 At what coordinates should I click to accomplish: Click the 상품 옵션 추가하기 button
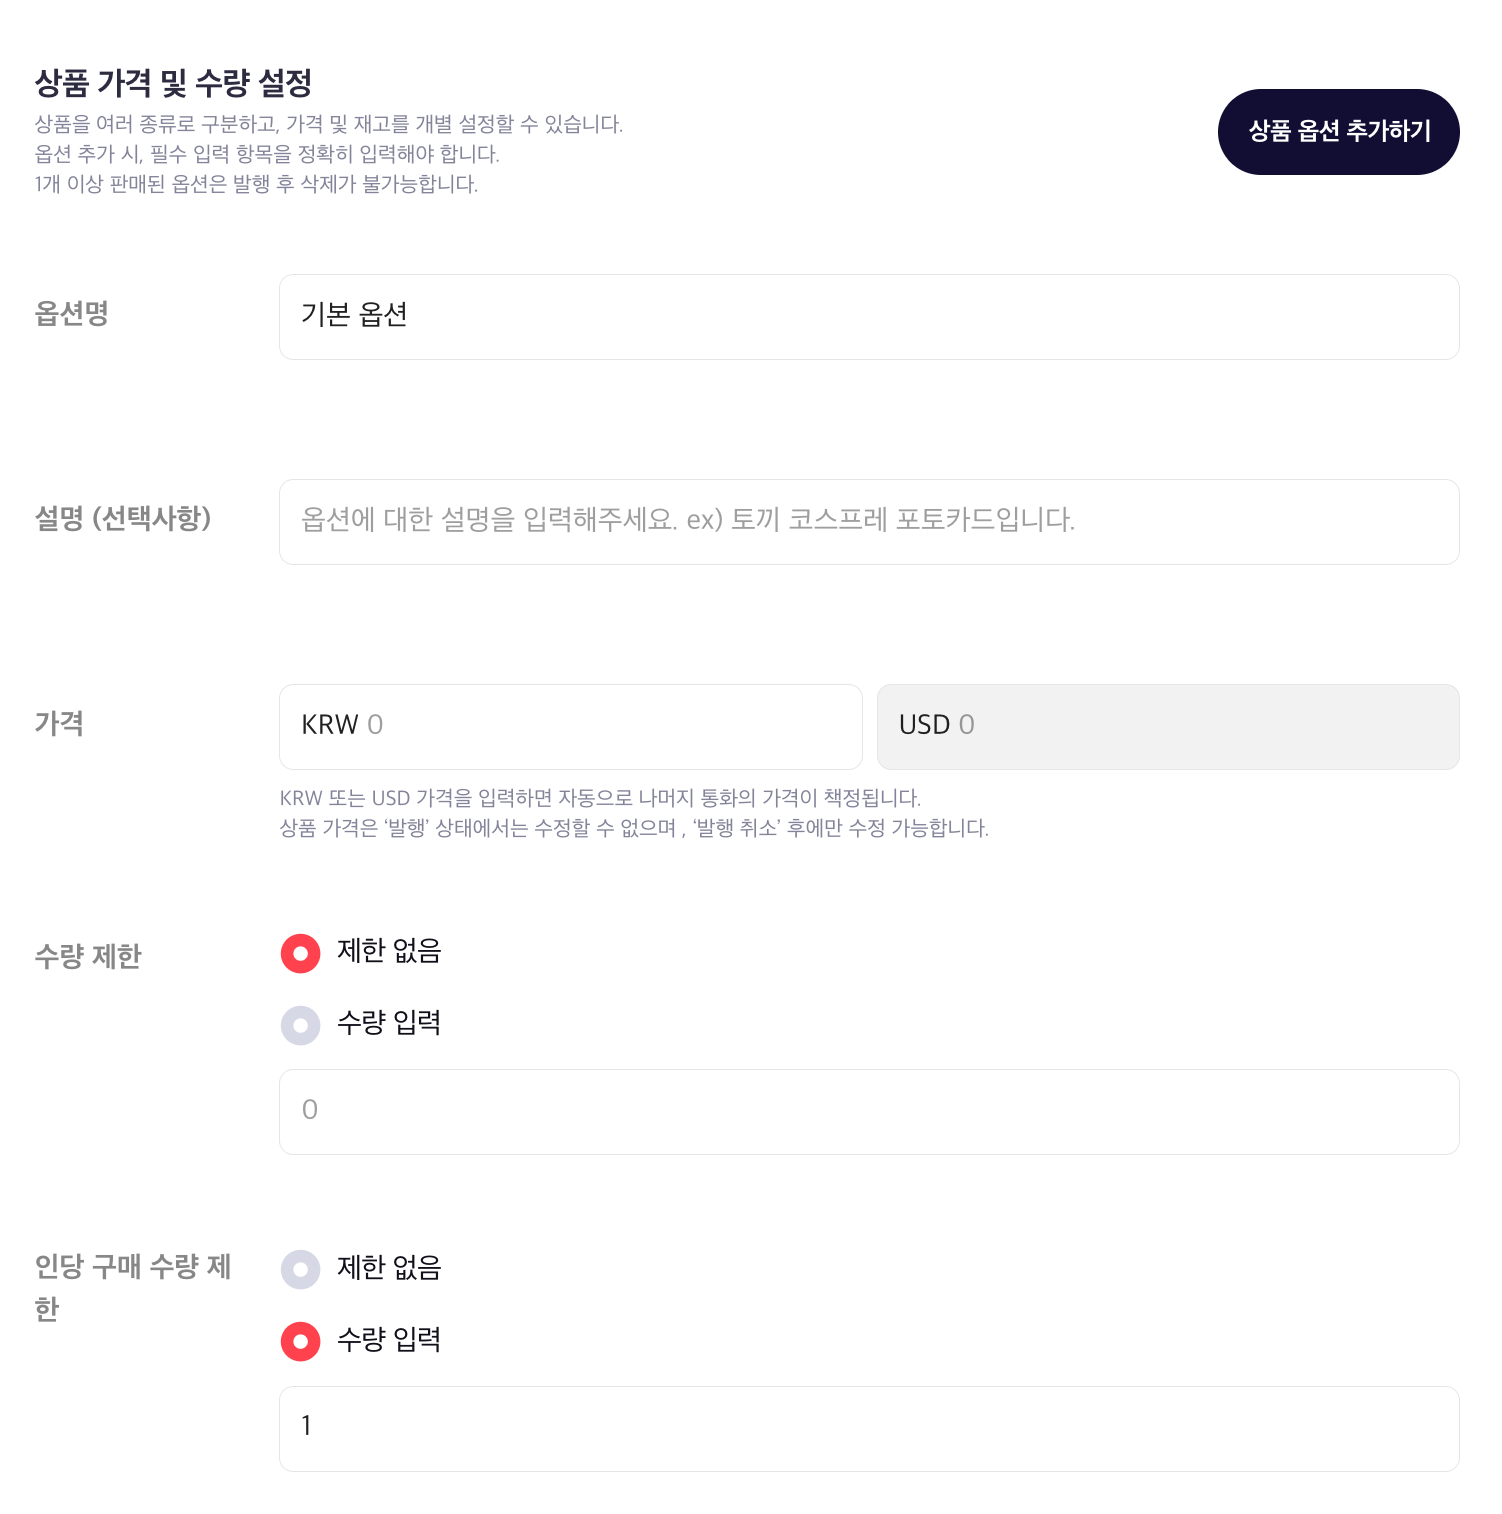(1338, 131)
